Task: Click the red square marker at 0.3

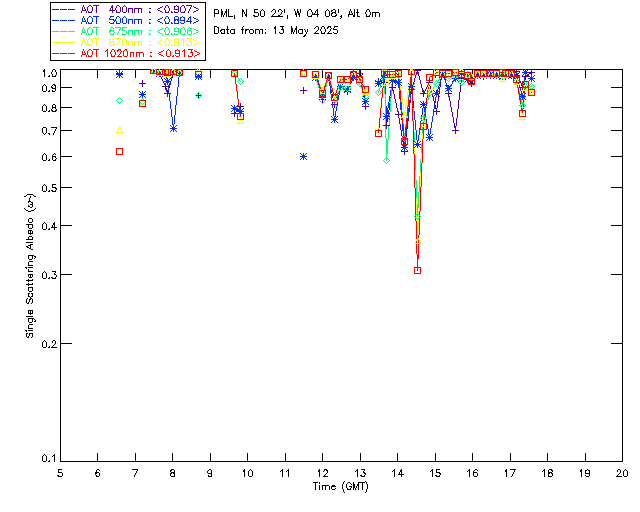Action: (417, 270)
